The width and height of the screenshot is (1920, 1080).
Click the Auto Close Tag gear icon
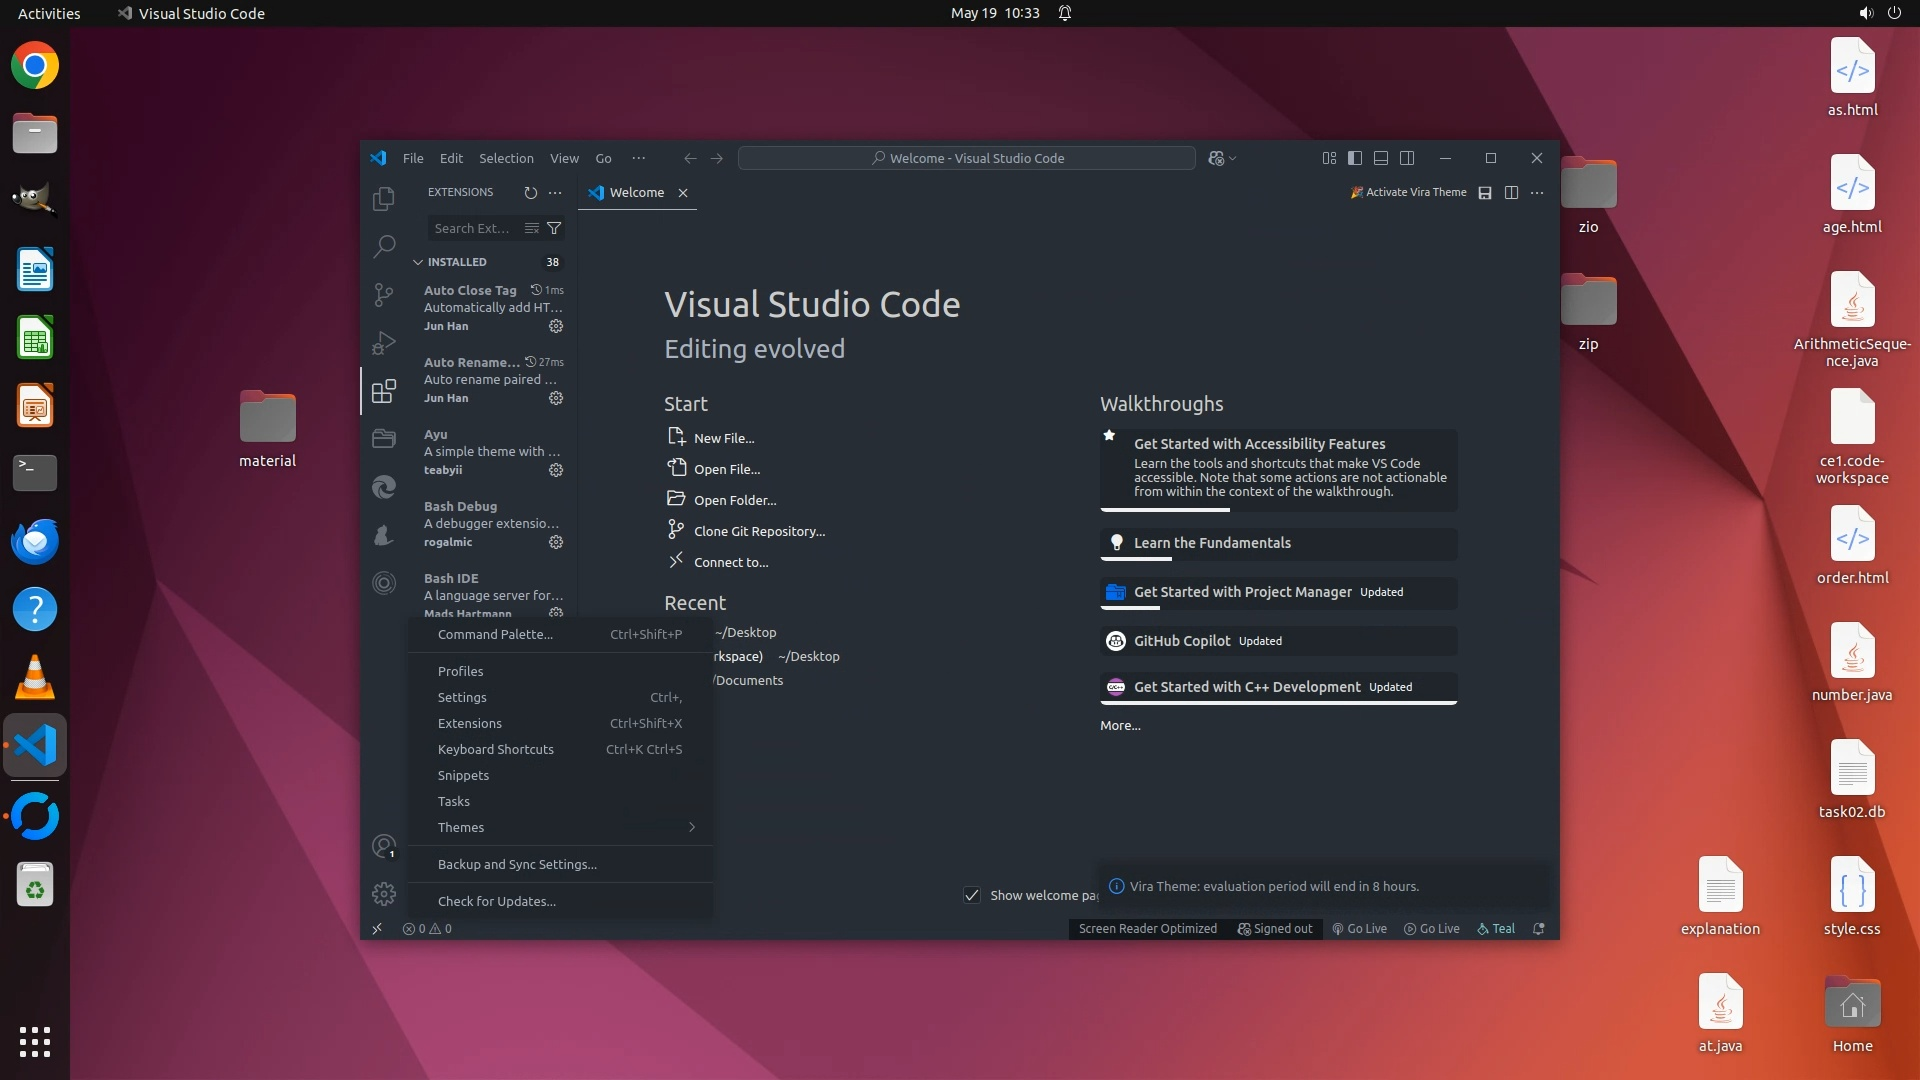click(556, 326)
